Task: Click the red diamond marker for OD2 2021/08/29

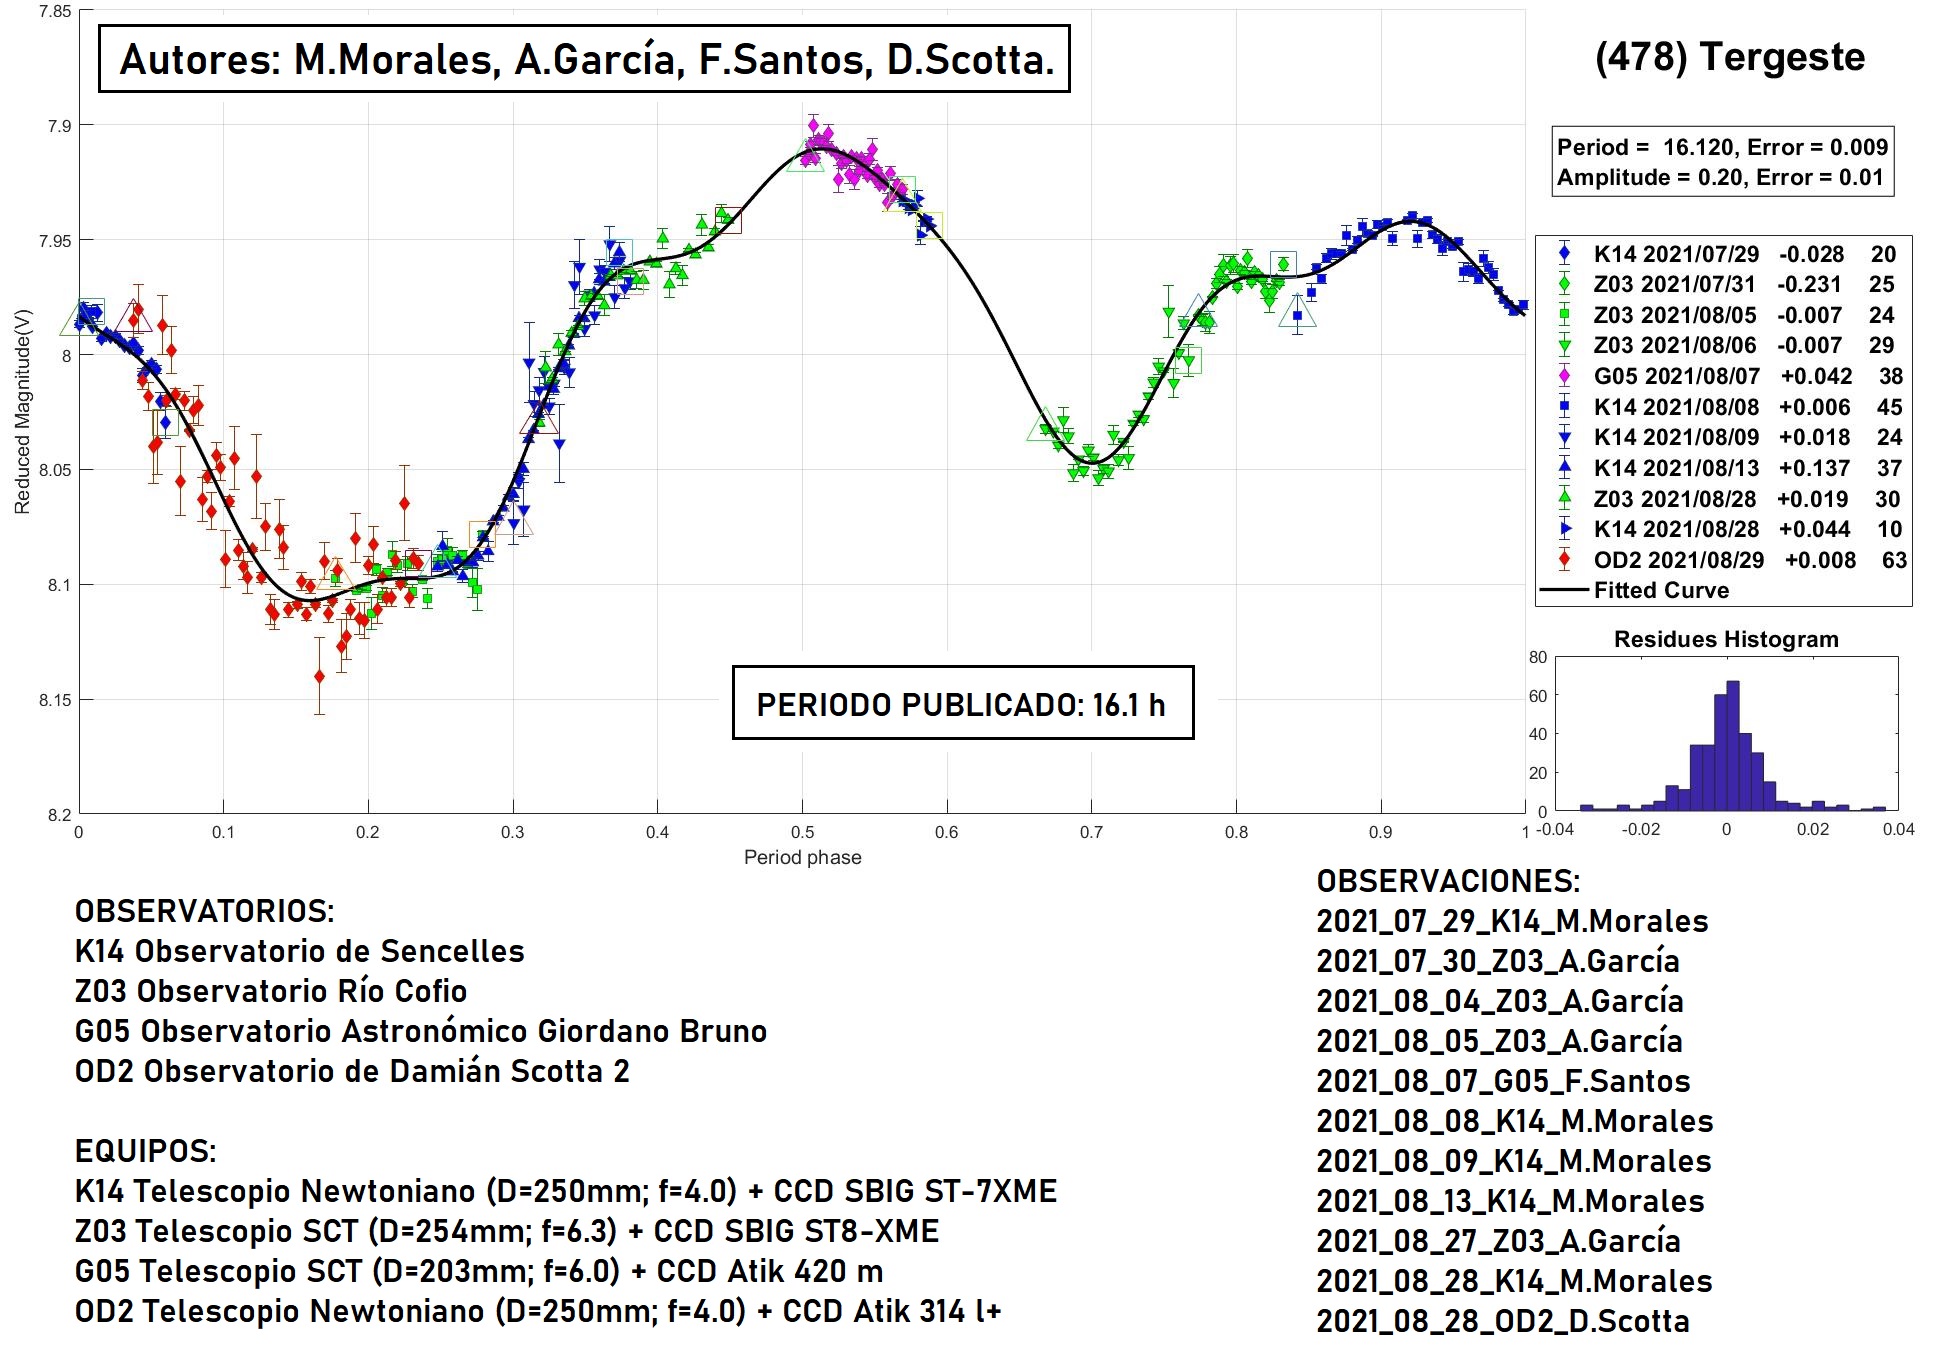Action: 1565,560
